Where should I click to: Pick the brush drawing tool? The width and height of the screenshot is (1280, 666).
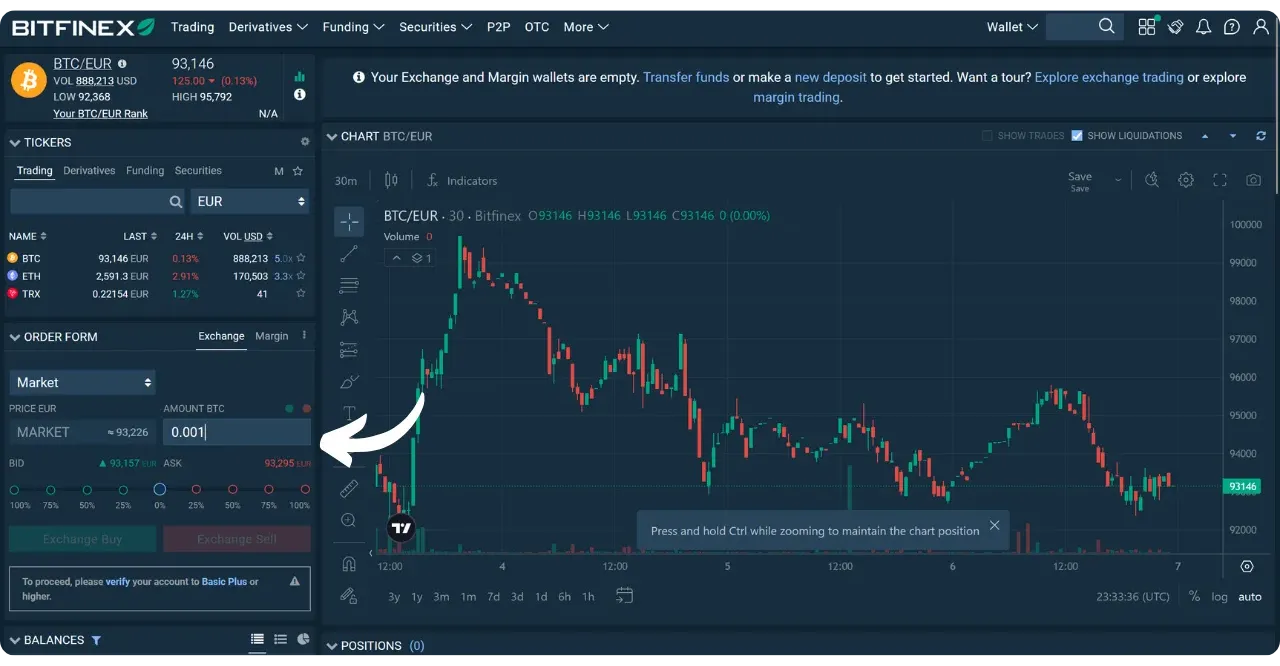[348, 381]
